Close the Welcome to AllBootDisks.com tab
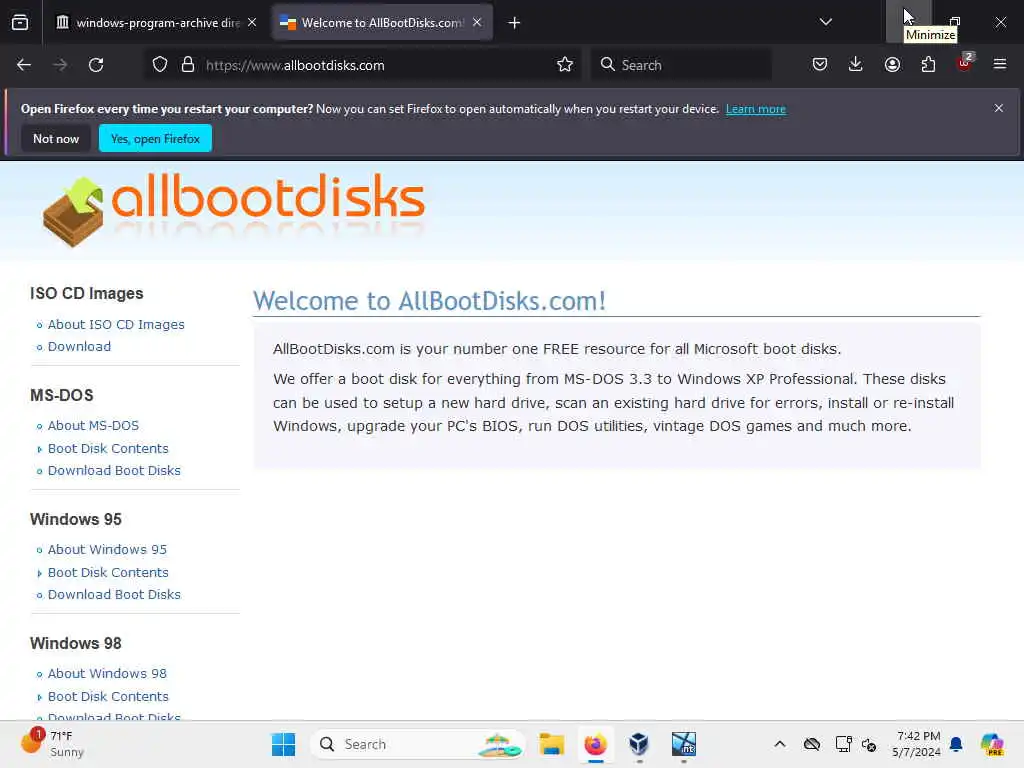Viewport: 1024px width, 768px height. (477, 22)
